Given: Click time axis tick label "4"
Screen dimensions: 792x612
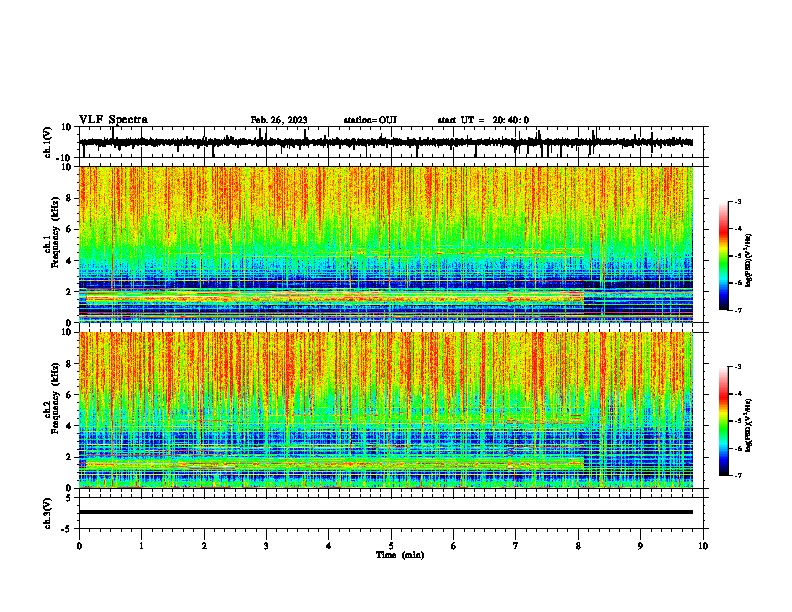Looking at the screenshot, I should [x=329, y=546].
